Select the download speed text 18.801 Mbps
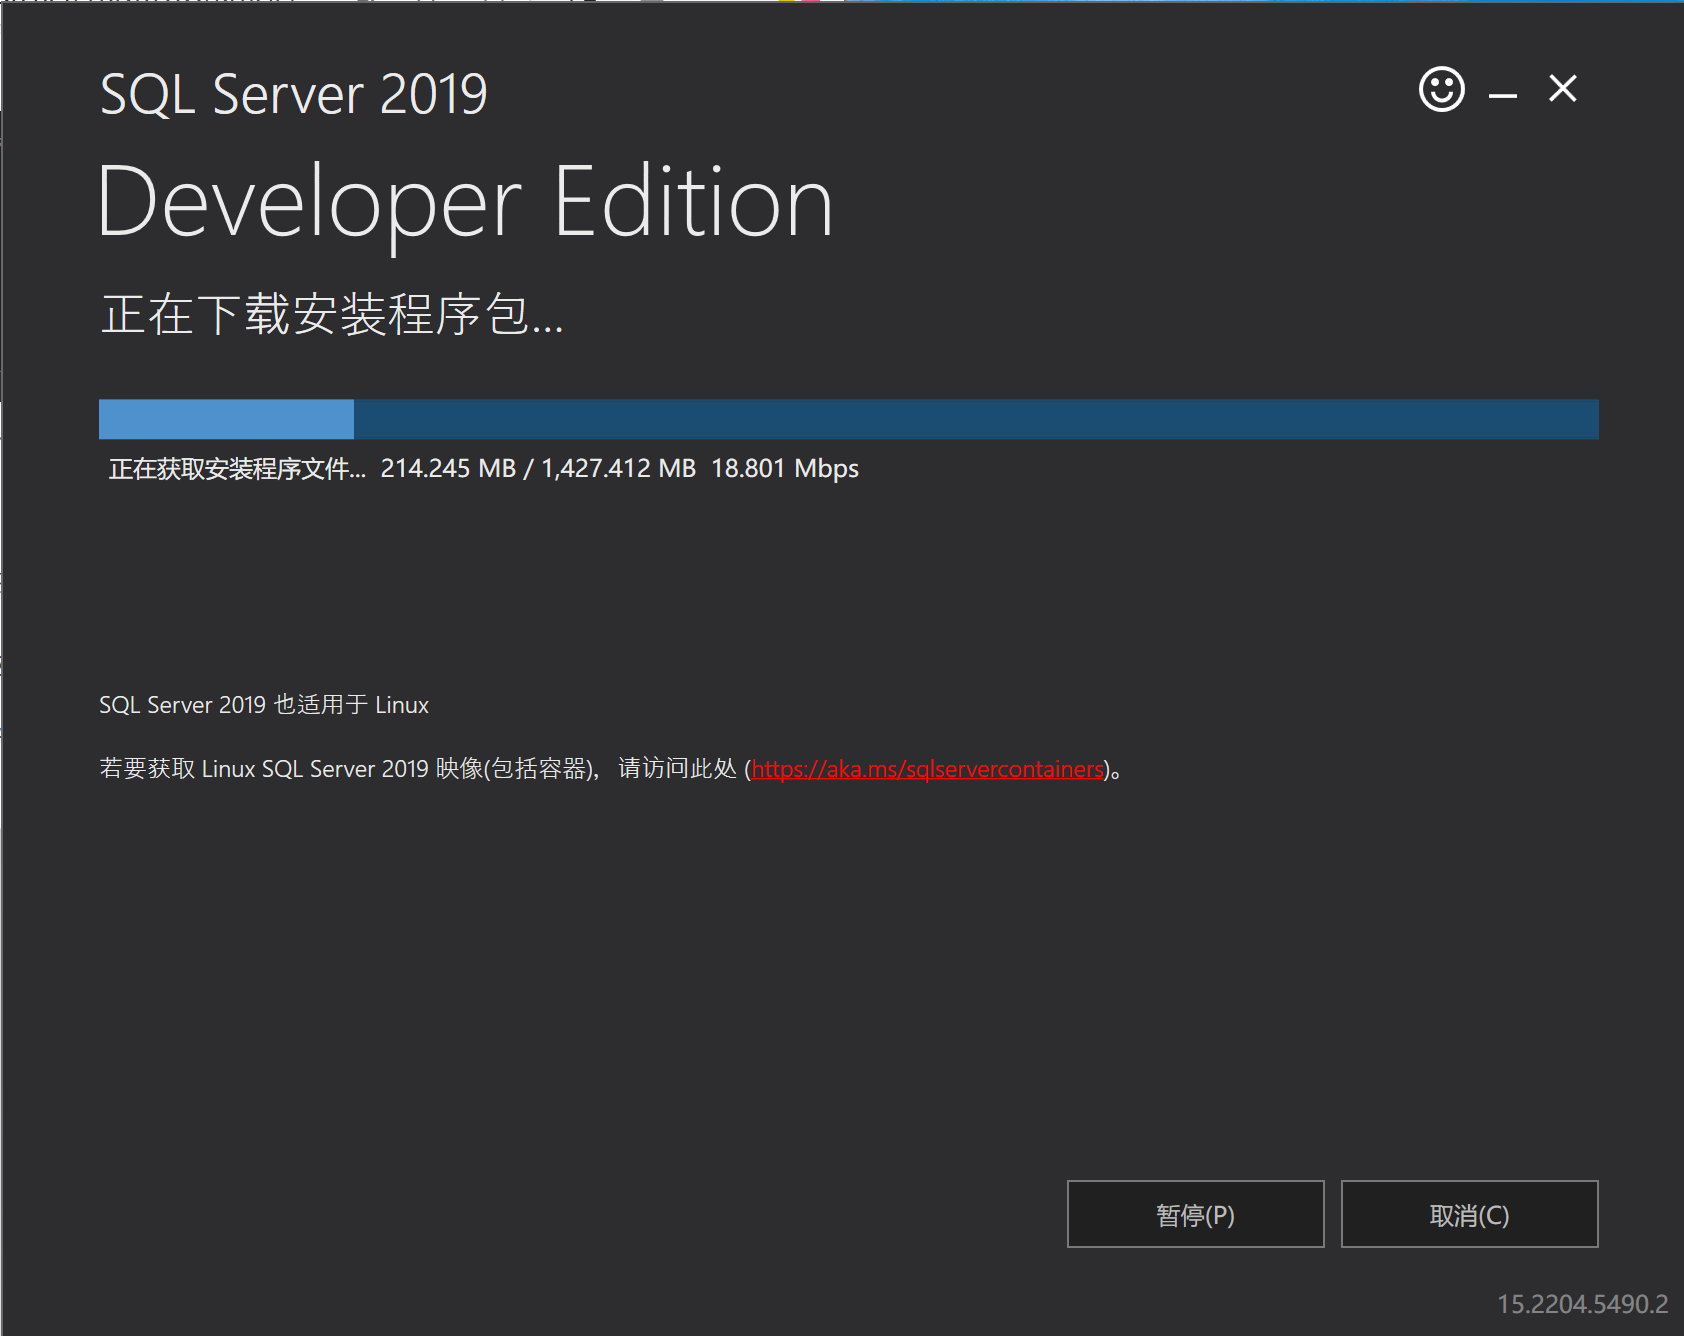The width and height of the screenshot is (1684, 1336). tap(784, 468)
